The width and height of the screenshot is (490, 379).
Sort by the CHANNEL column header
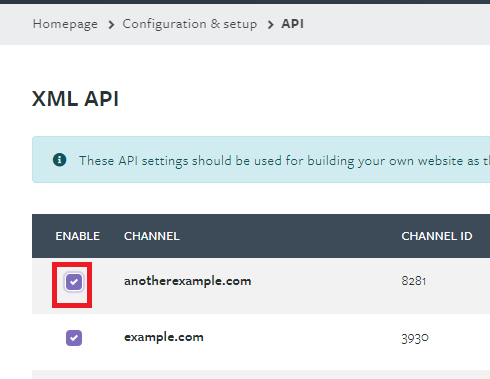tap(152, 236)
